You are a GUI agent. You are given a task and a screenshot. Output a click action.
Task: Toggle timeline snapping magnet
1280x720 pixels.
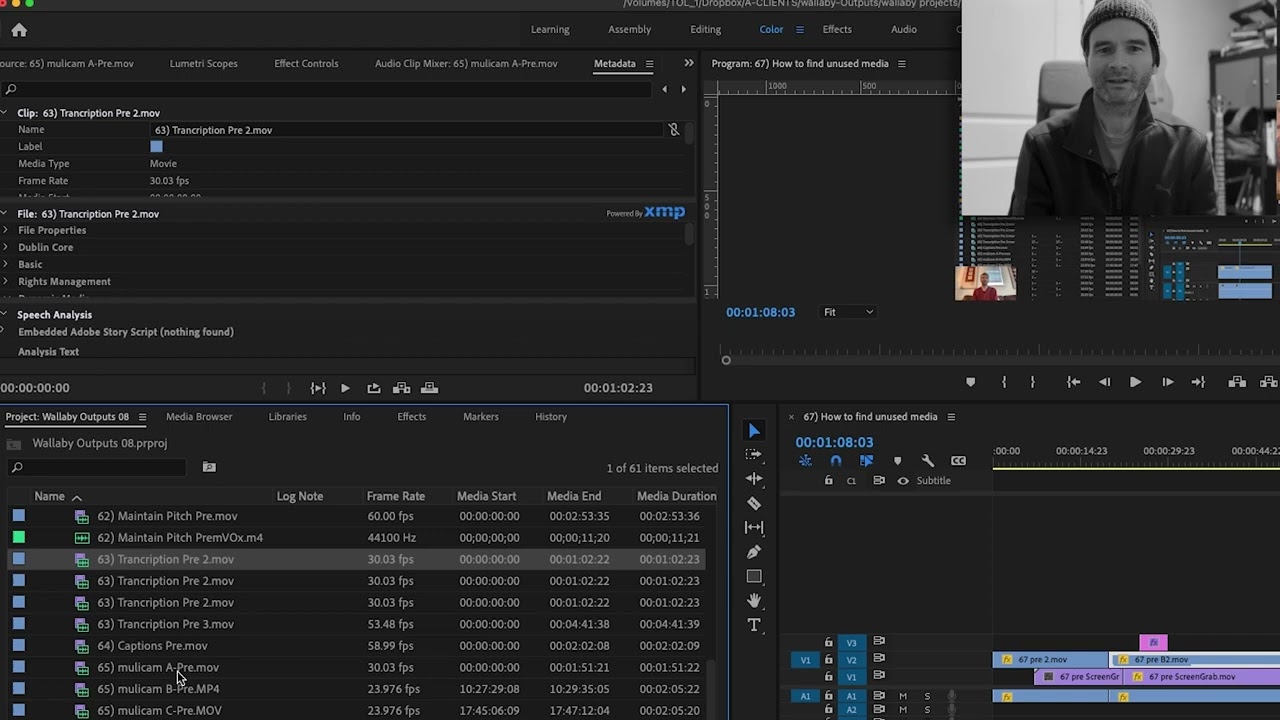836,461
